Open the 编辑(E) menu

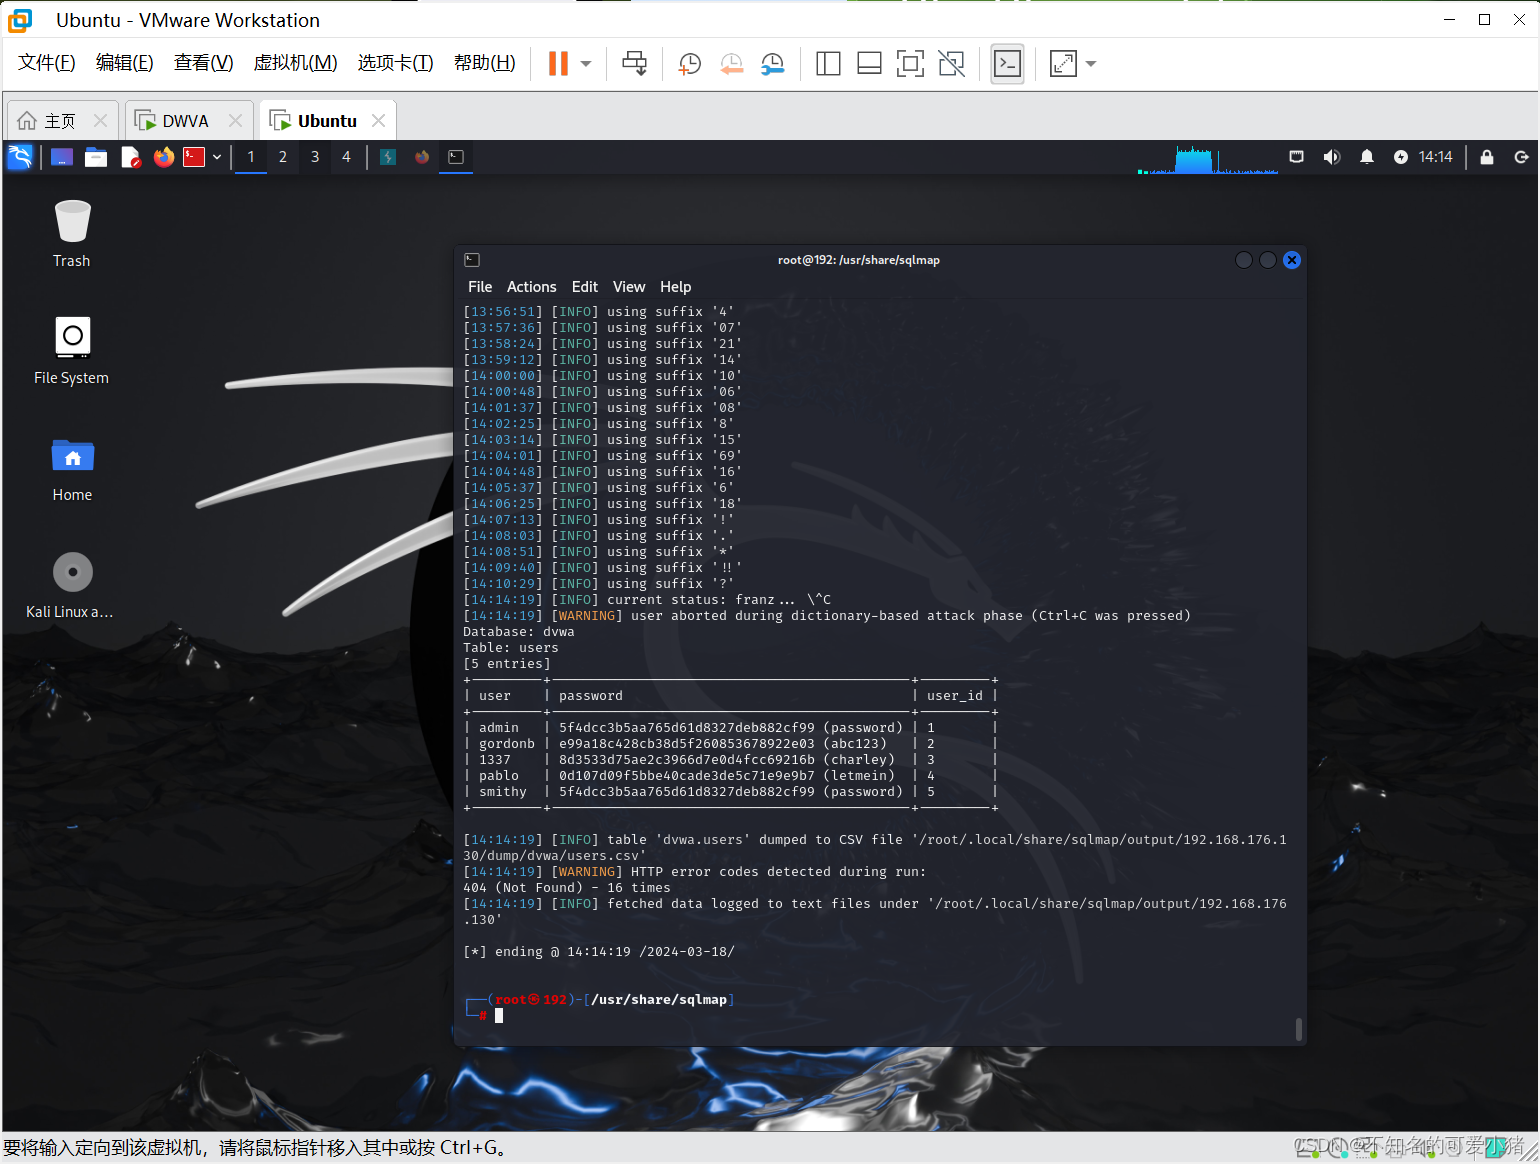tap(125, 63)
